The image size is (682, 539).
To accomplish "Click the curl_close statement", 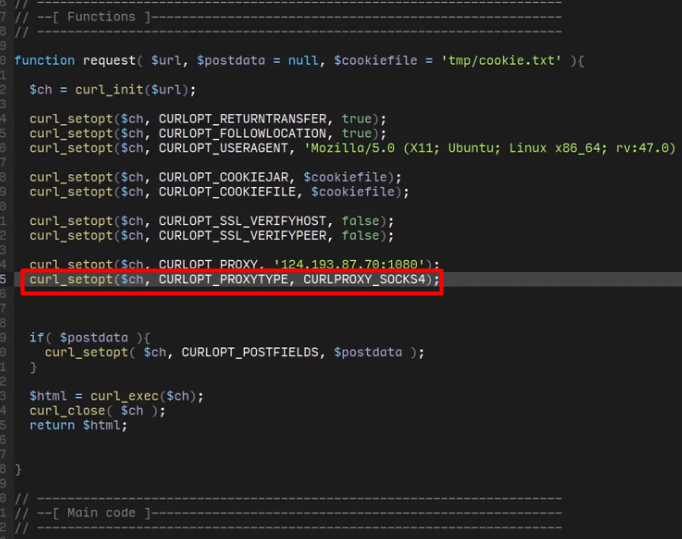I will [97, 411].
